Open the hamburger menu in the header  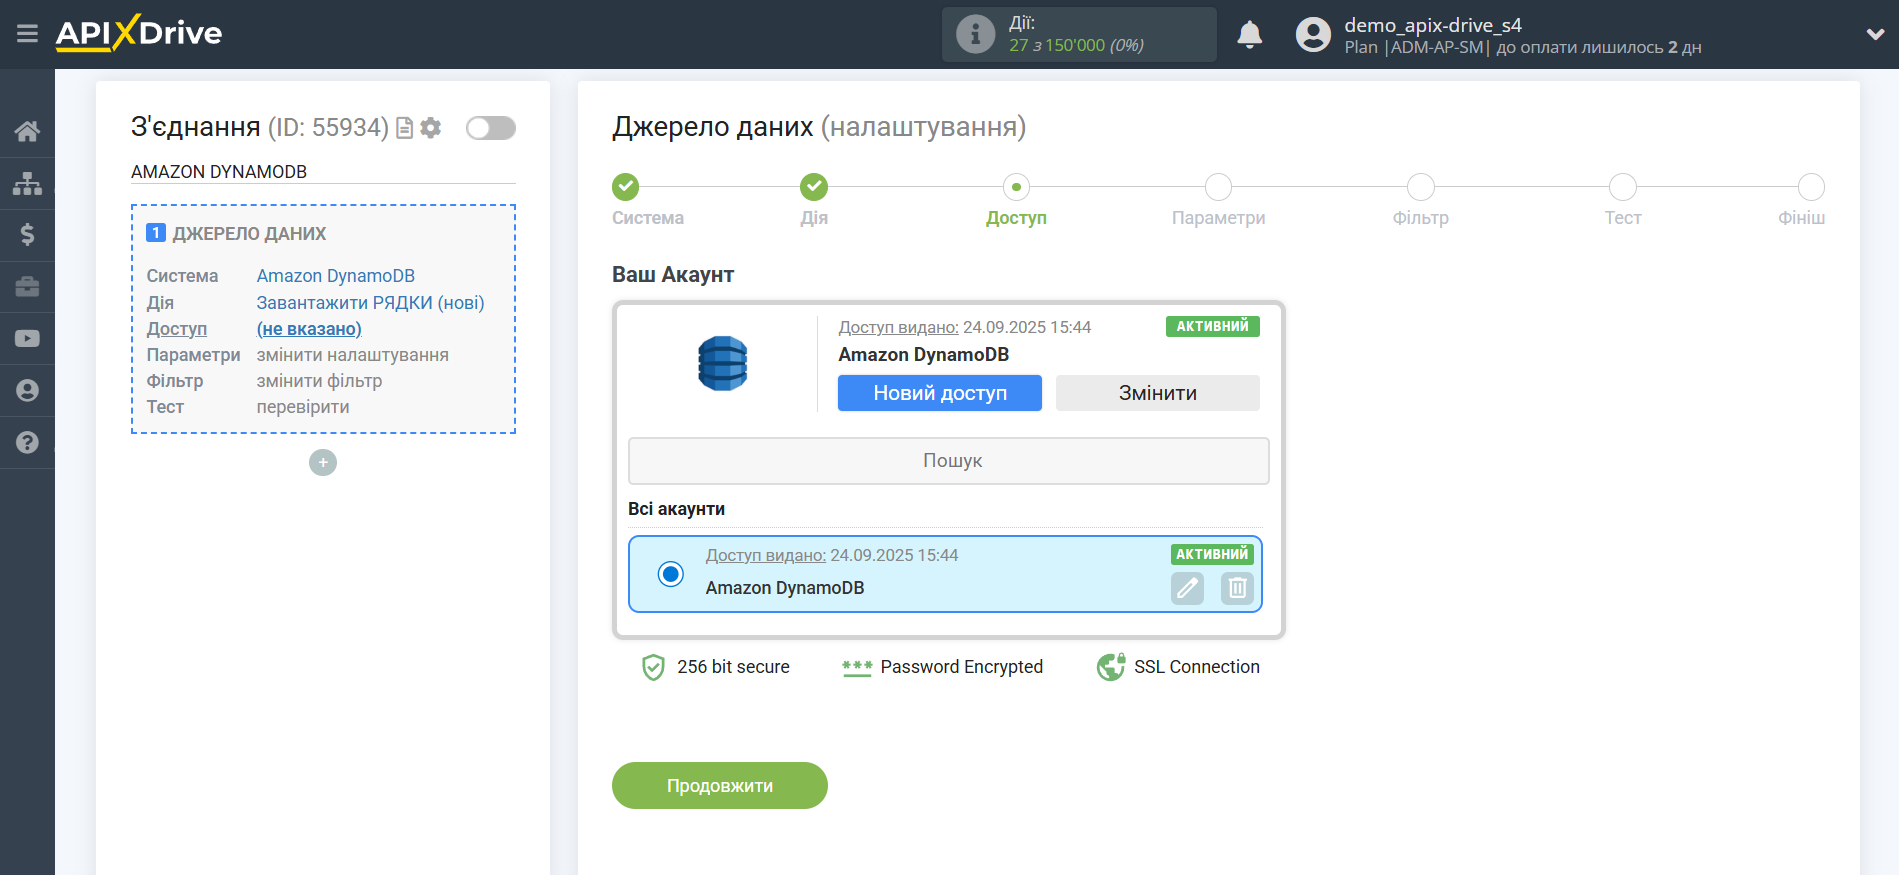pos(27,34)
